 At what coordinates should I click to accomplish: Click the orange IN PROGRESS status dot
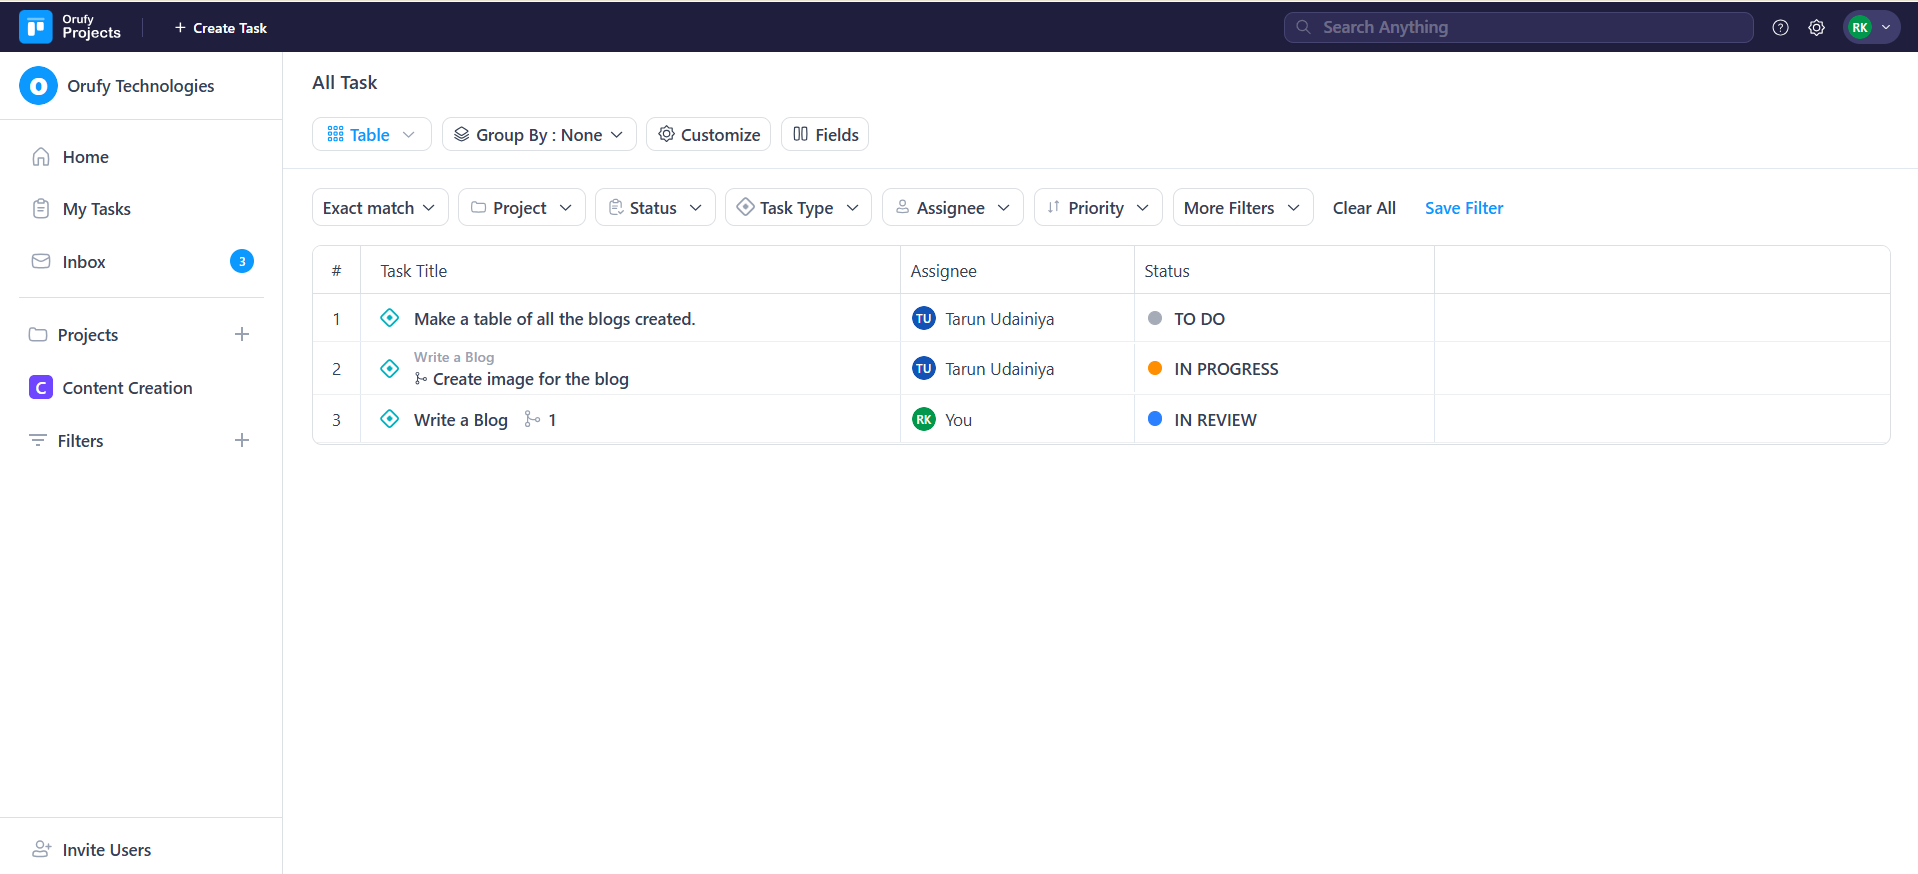coord(1155,368)
